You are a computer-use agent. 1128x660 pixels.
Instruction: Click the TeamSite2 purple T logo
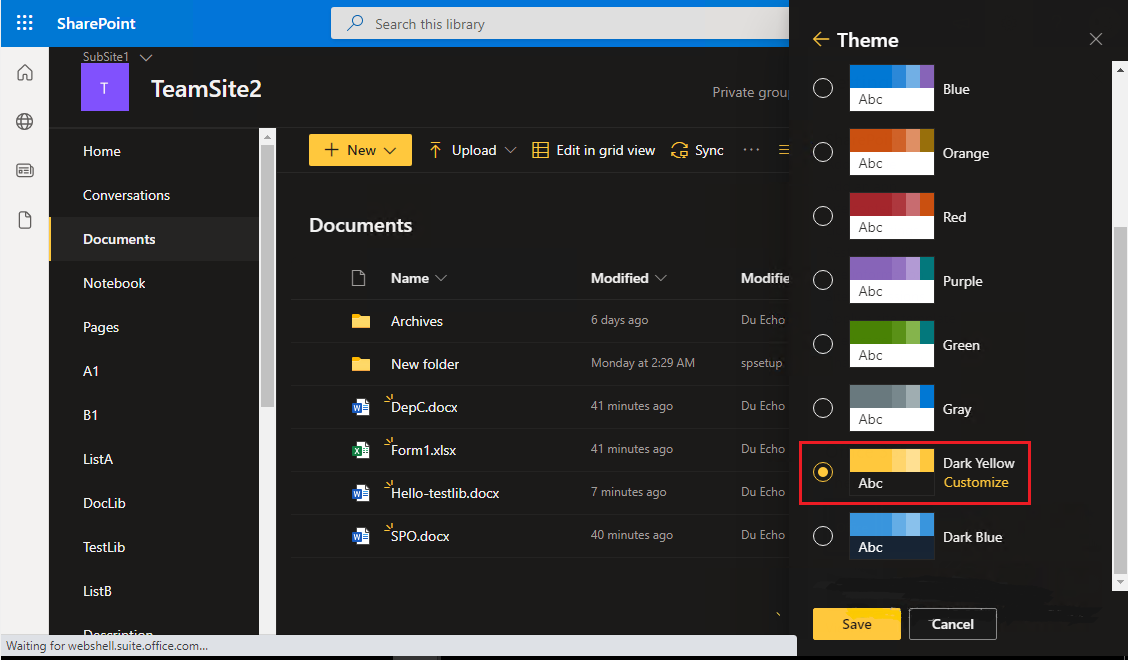pos(105,87)
